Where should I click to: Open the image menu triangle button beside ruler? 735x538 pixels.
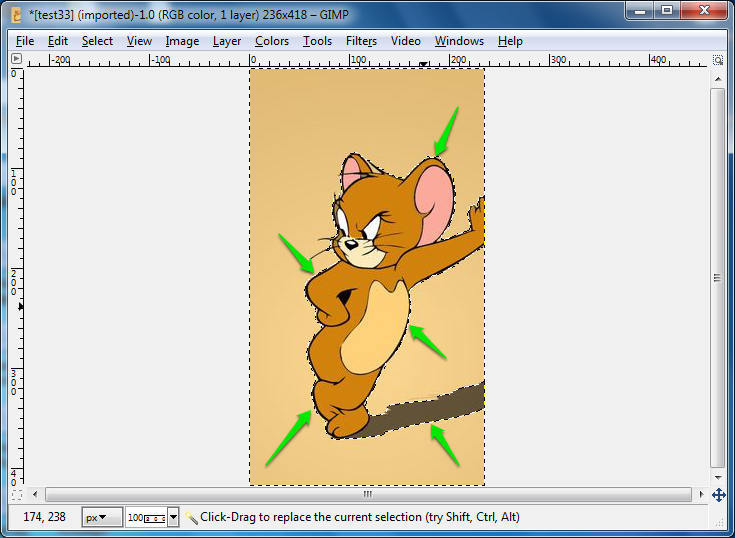coord(16,59)
